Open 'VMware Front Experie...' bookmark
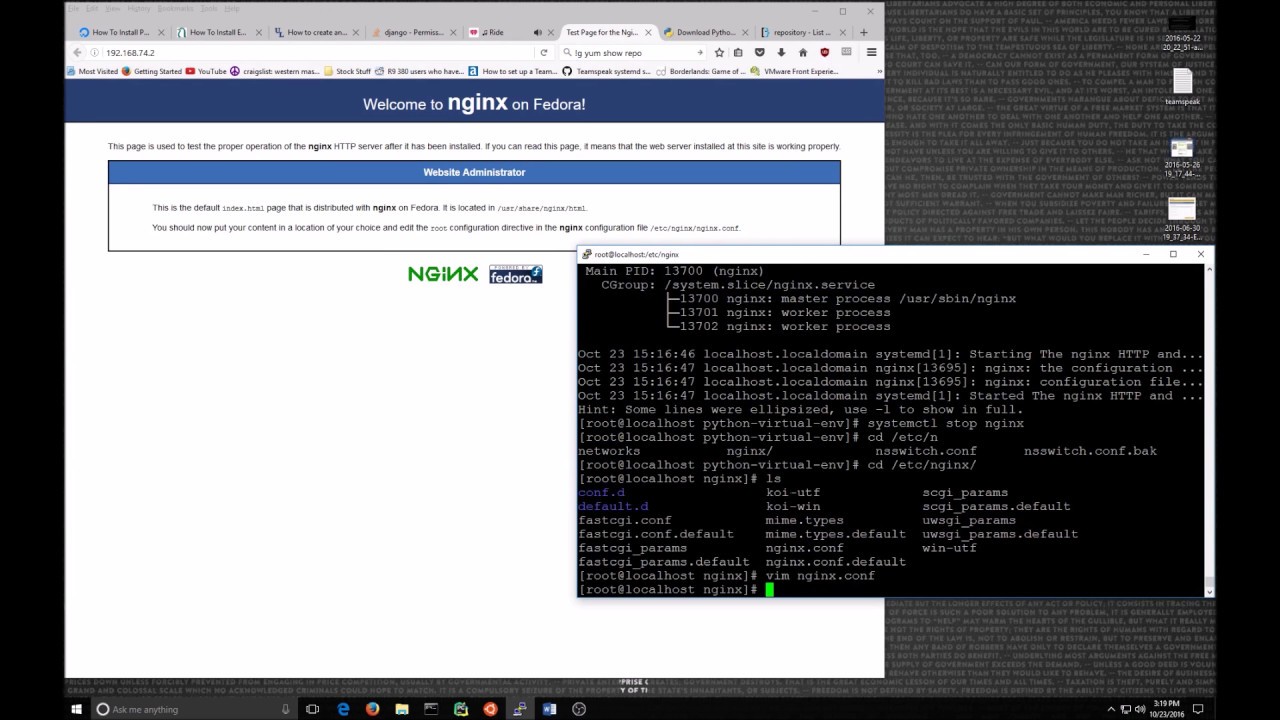Image resolution: width=1280 pixels, height=720 pixels. click(x=794, y=71)
